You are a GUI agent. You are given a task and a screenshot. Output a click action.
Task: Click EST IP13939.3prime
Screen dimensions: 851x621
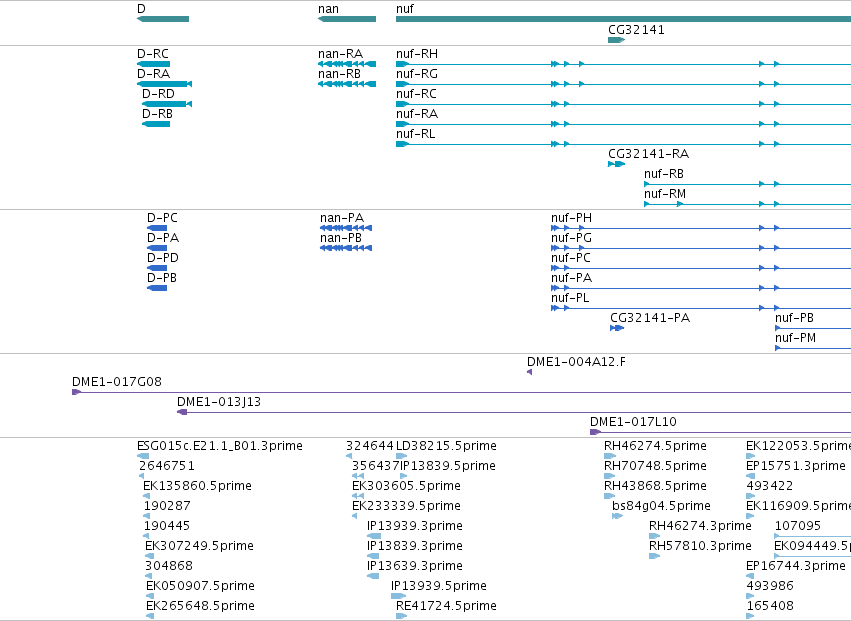coord(374,536)
